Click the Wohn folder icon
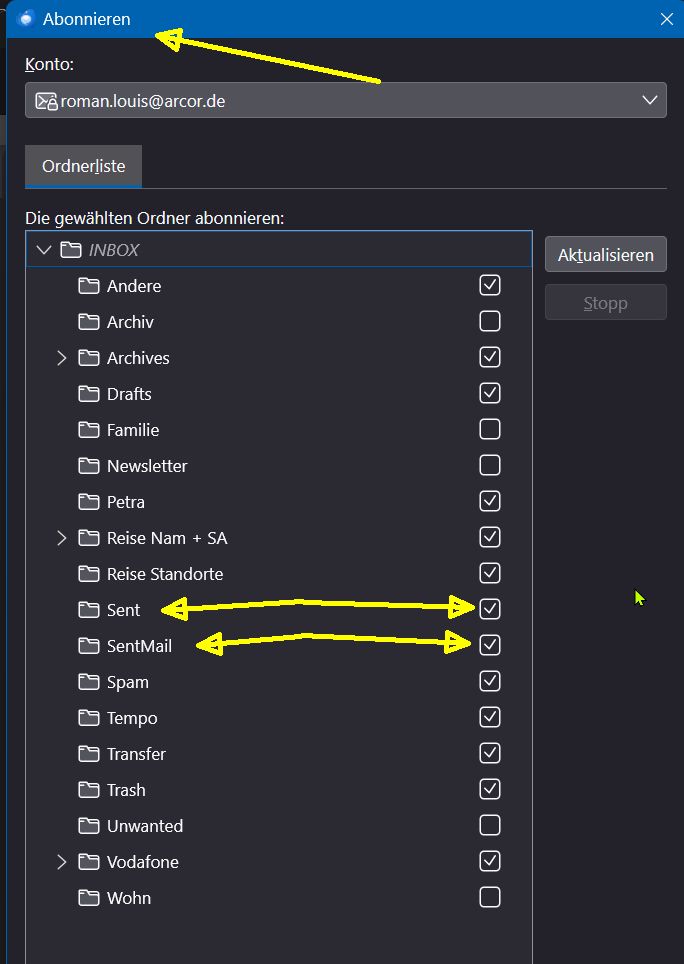This screenshot has width=684, height=964. click(x=89, y=898)
